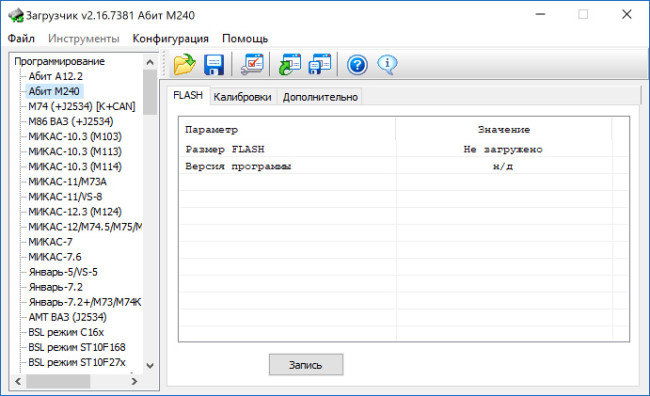Click the read-from-ECU green arrow icon
650x396 pixels.
coord(289,65)
